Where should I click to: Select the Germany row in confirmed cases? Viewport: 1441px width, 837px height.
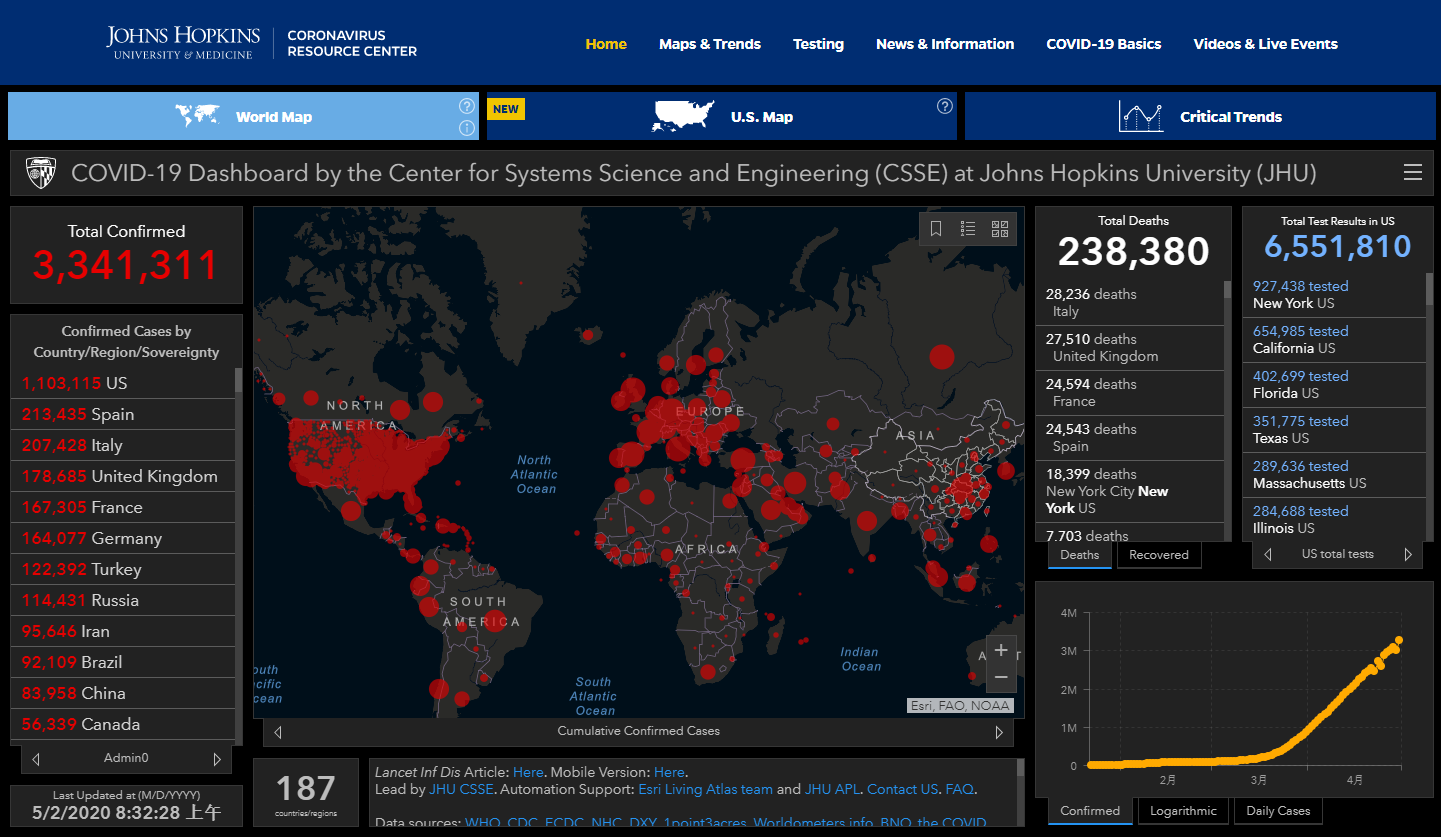(124, 538)
